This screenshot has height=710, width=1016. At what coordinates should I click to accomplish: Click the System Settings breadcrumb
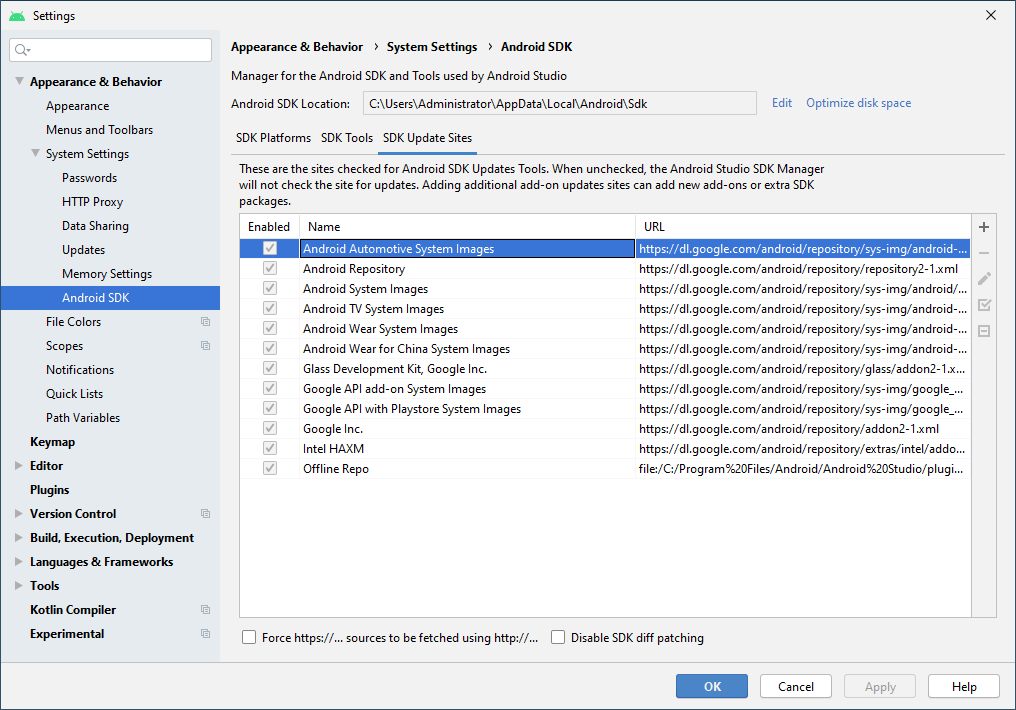click(432, 47)
